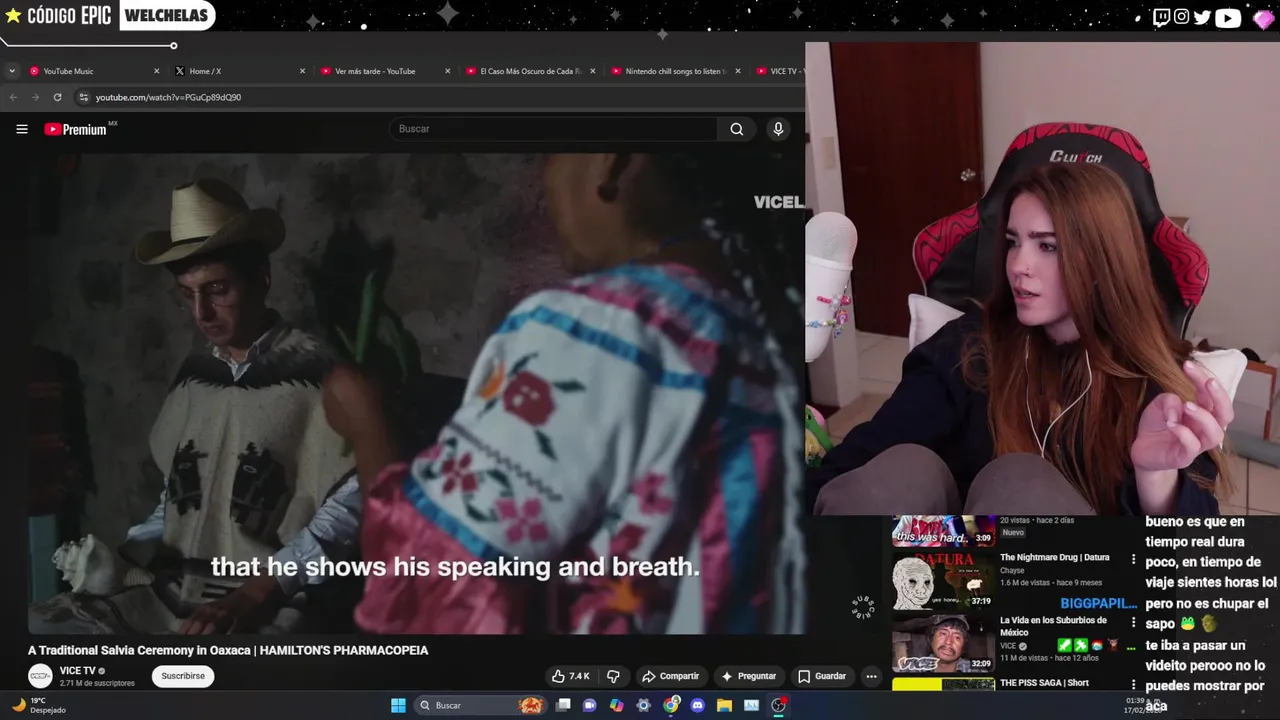Open the Photos app on the taskbar

click(x=751, y=705)
